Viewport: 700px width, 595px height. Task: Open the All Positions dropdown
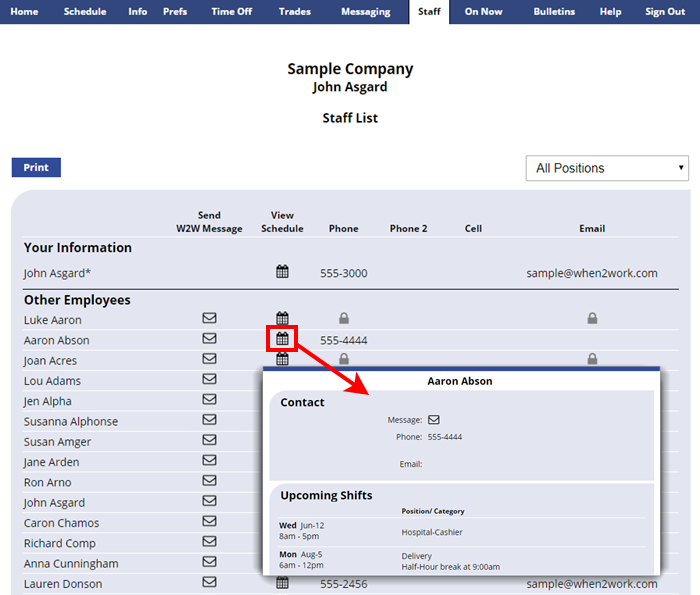(x=607, y=168)
